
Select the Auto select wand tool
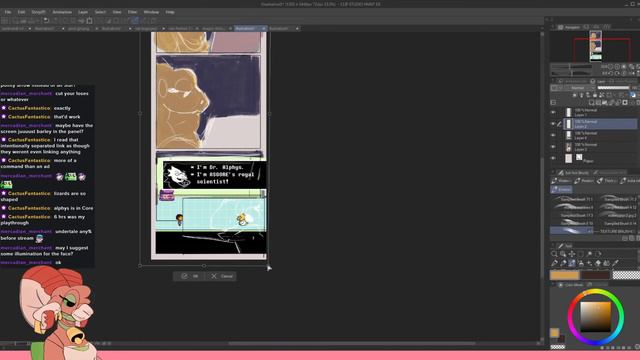pos(590,253)
